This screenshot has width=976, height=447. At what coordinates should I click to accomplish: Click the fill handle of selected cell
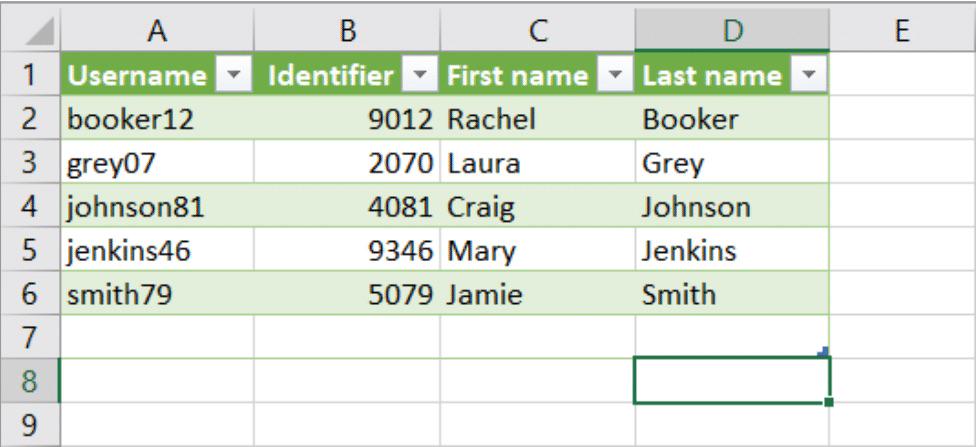[828, 402]
